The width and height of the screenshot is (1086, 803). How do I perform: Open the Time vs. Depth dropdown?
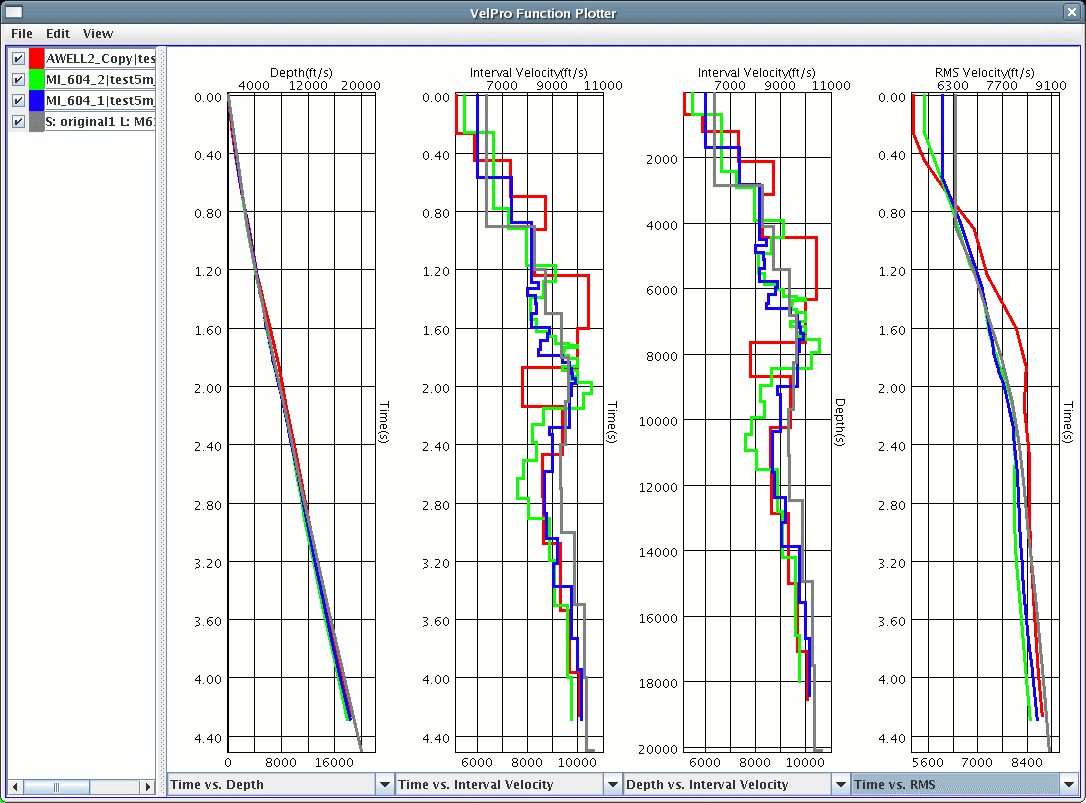pos(281,784)
